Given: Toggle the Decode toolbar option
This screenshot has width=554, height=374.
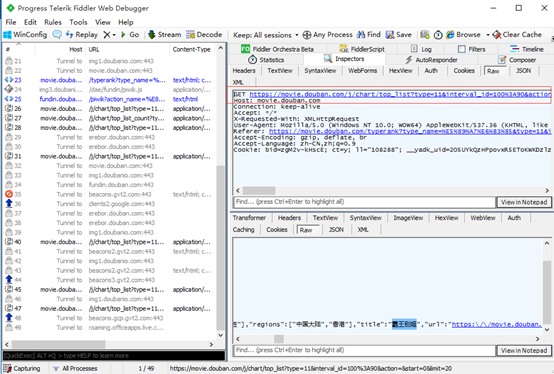Looking at the screenshot, I should click(204, 35).
